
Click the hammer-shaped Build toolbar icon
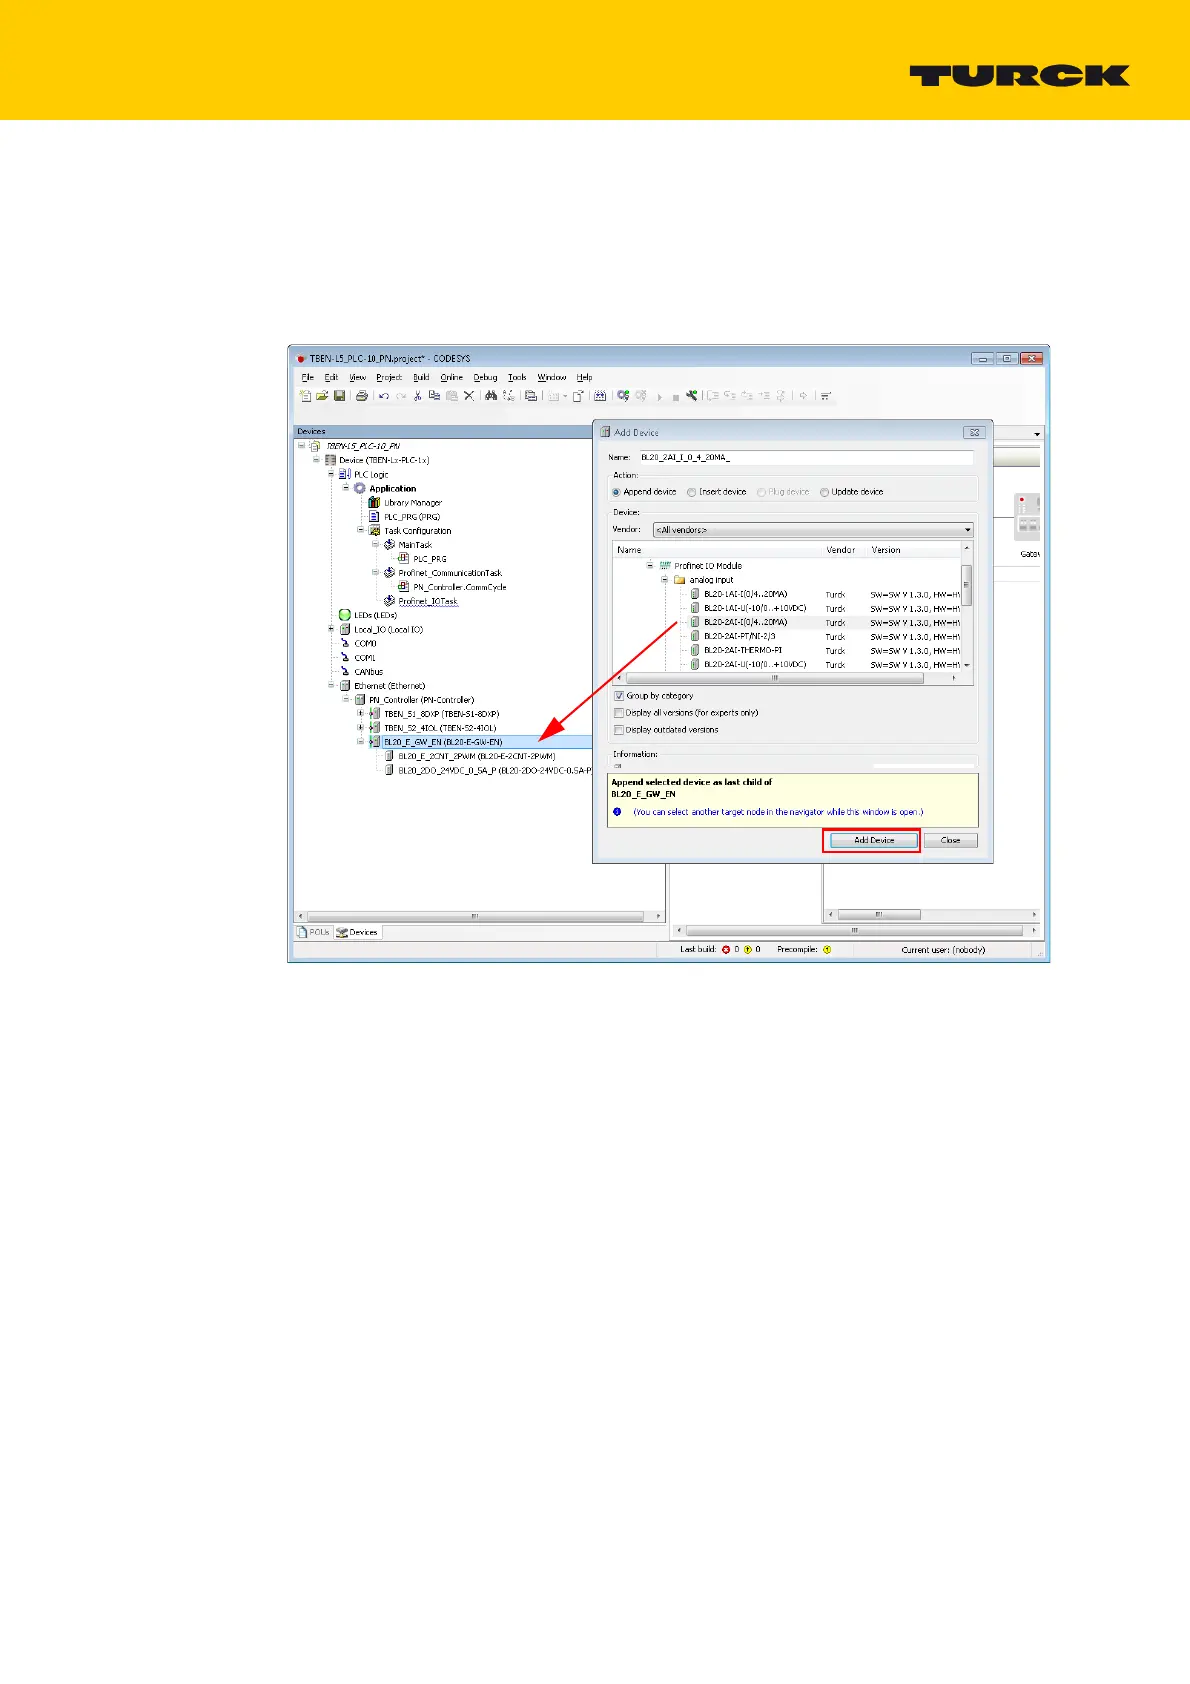pyautogui.click(x=691, y=396)
